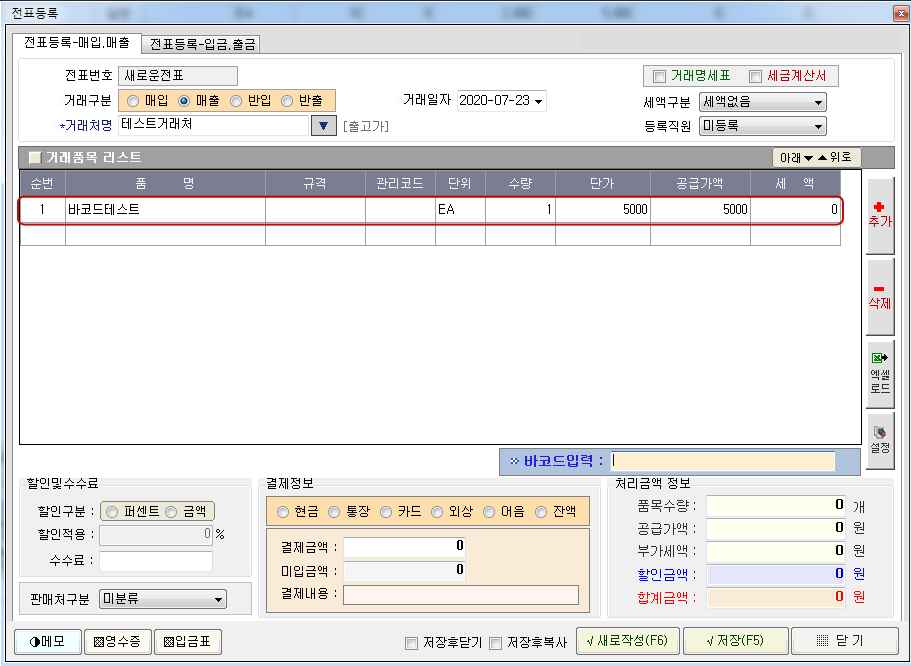Viewport: 911px width, 666px height.
Task: Open the 거래처명 dropdown arrow button
Action: pos(324,126)
